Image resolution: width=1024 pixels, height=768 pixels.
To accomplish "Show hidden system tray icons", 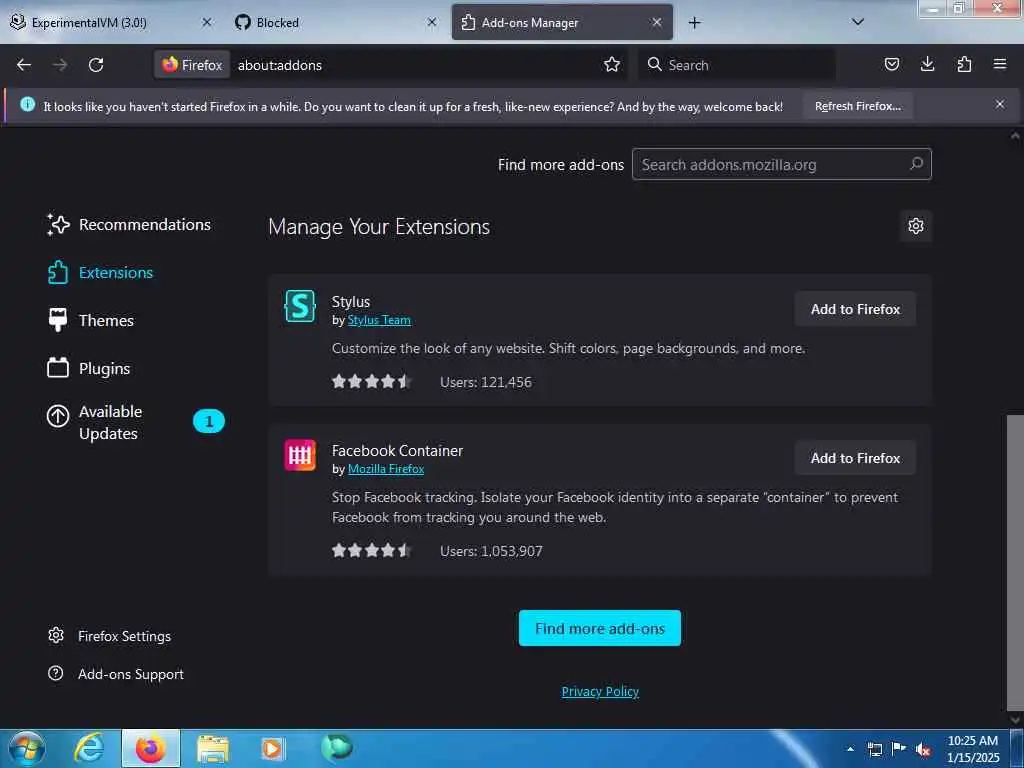I will [850, 749].
